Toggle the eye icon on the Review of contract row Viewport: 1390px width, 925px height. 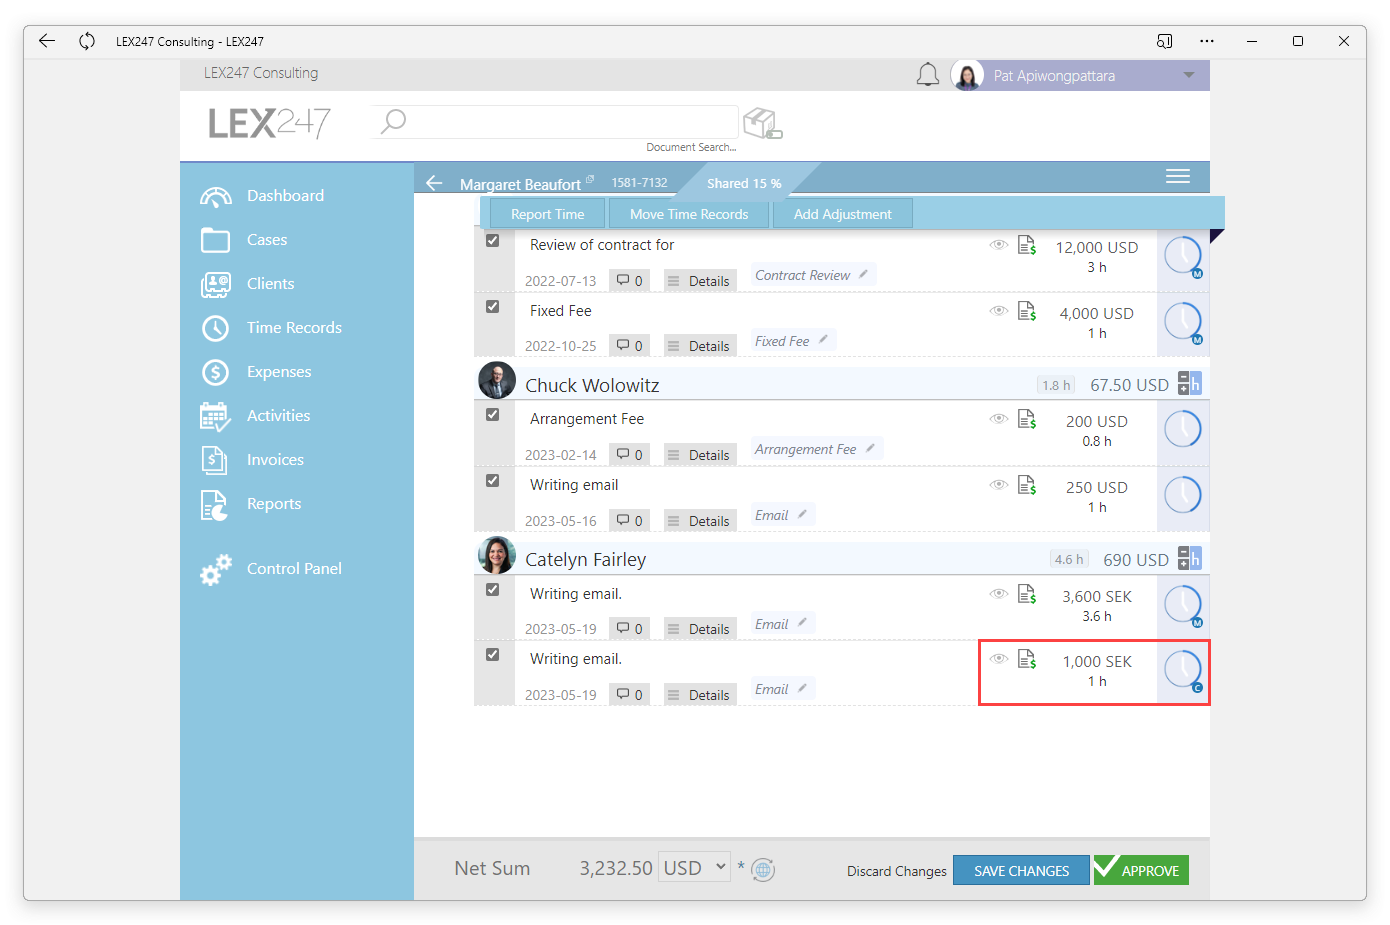pyautogui.click(x=998, y=245)
